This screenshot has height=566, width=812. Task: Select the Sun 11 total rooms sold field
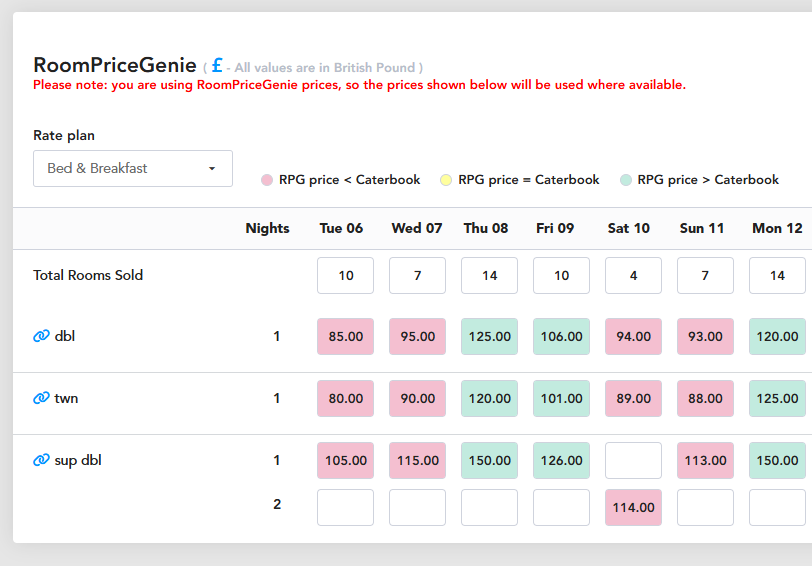click(x=705, y=275)
